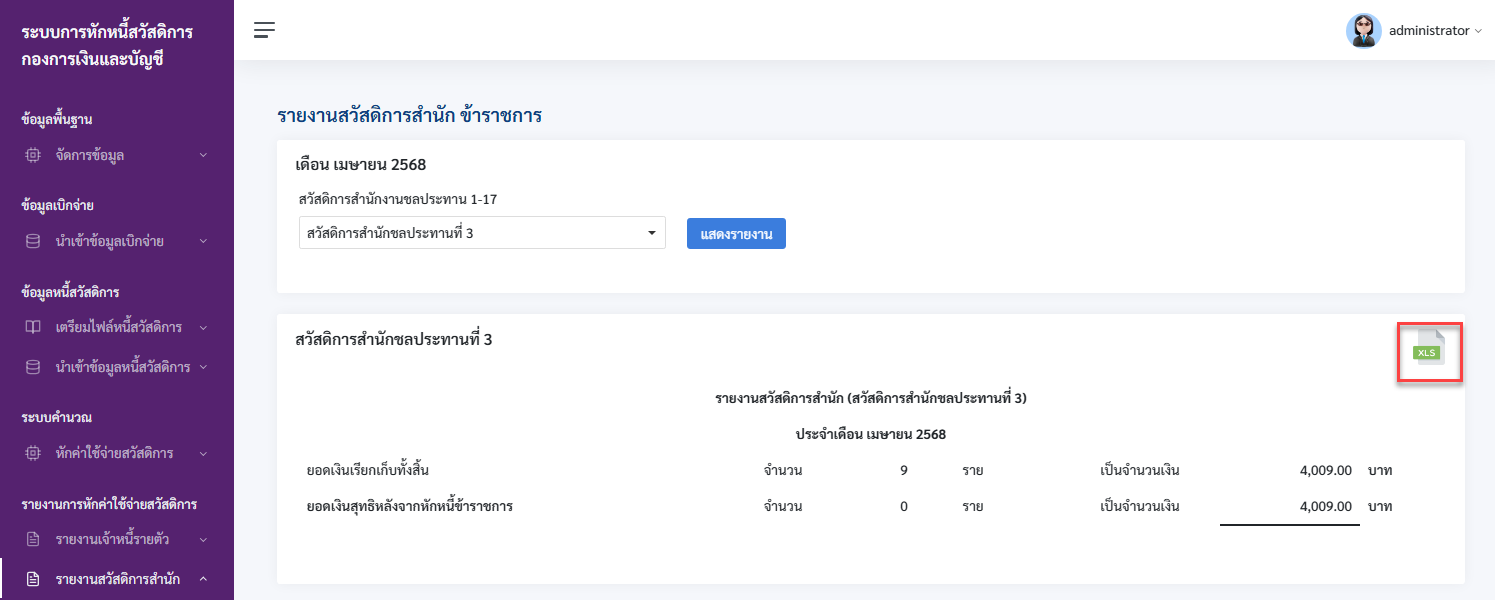Click page heading รายงานสวัสดิการสำนัก ข้าราชการ

(409, 115)
